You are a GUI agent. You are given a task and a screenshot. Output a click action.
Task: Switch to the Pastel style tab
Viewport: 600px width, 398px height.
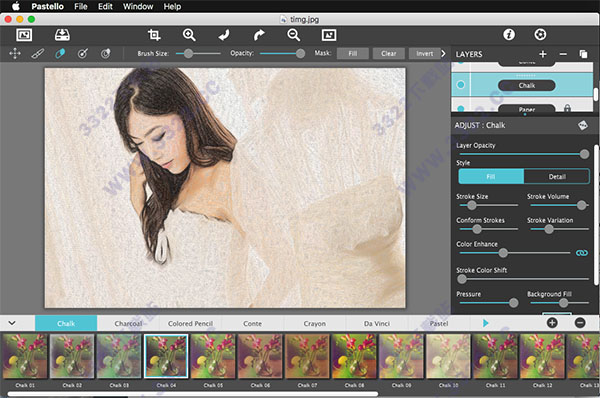point(439,323)
